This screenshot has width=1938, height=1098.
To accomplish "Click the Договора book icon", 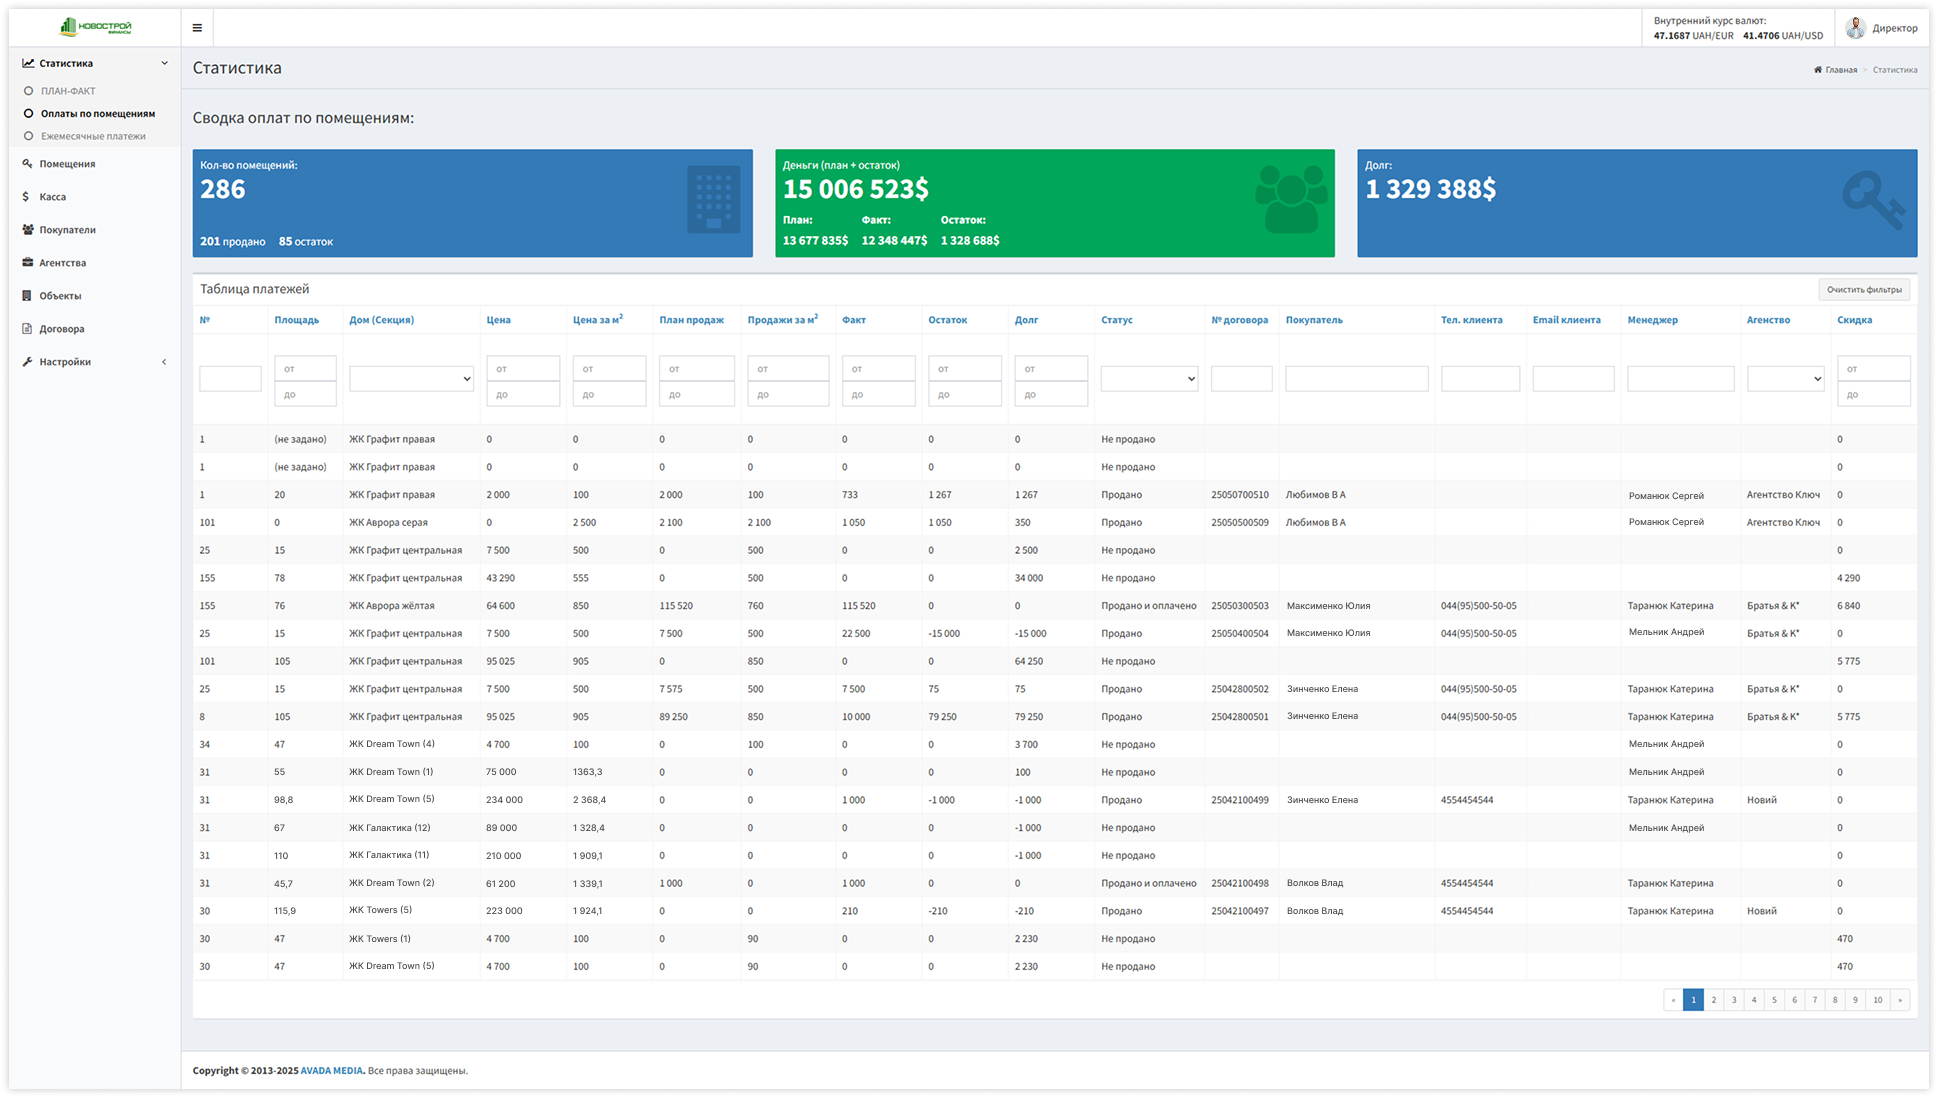I will coord(27,328).
